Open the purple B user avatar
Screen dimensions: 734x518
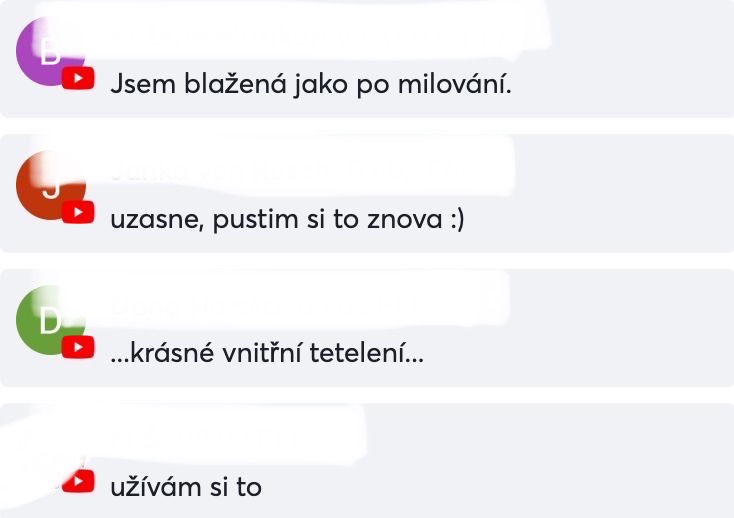pyautogui.click(x=51, y=51)
